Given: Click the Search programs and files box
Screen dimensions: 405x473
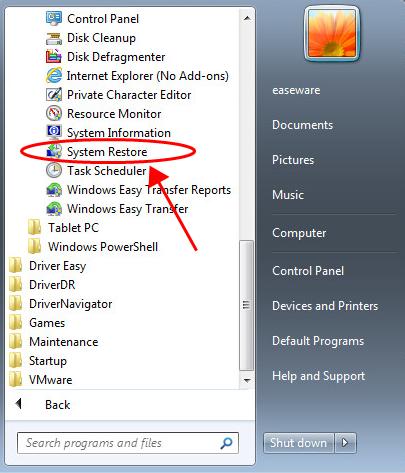Looking at the screenshot, I should pyautogui.click(x=128, y=443).
